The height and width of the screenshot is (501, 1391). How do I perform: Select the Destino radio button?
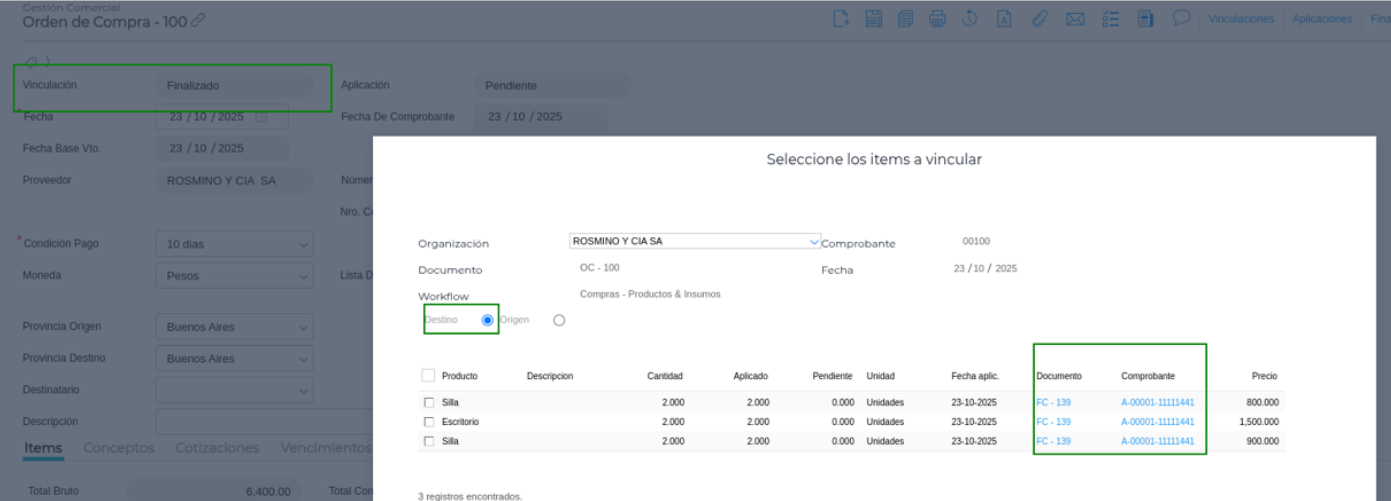pos(488,320)
